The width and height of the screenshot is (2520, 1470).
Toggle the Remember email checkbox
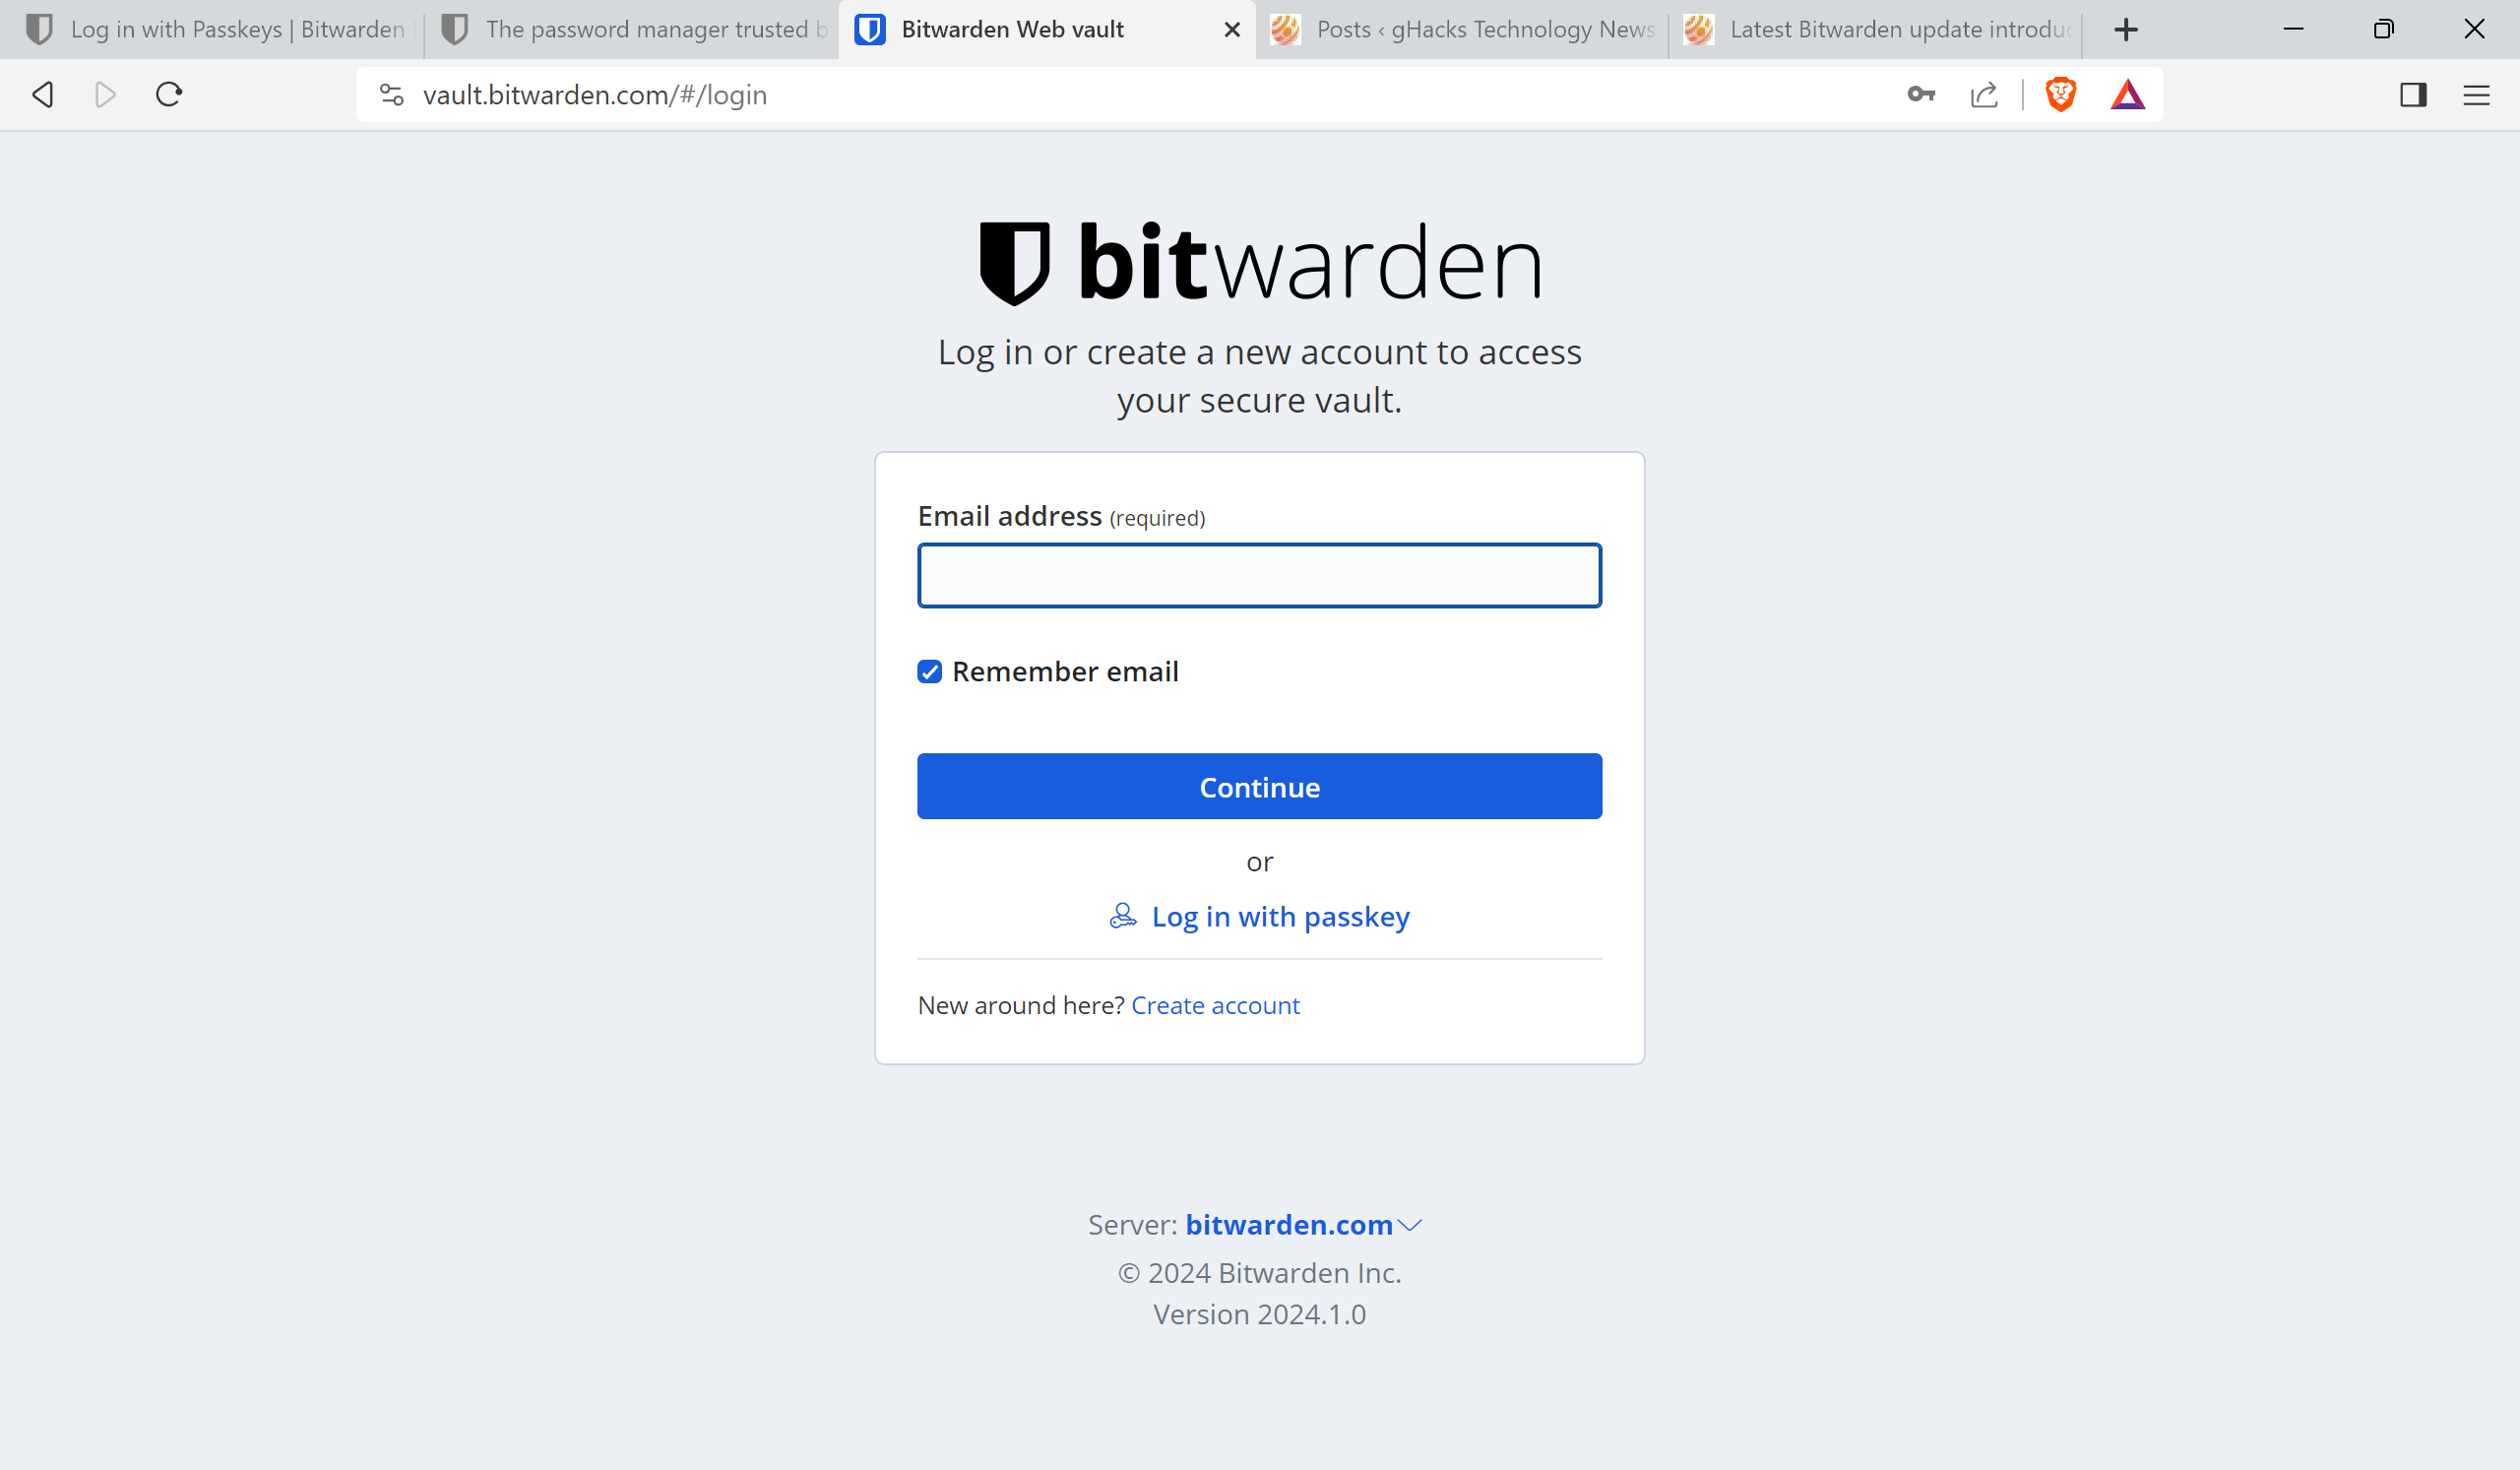pos(928,672)
